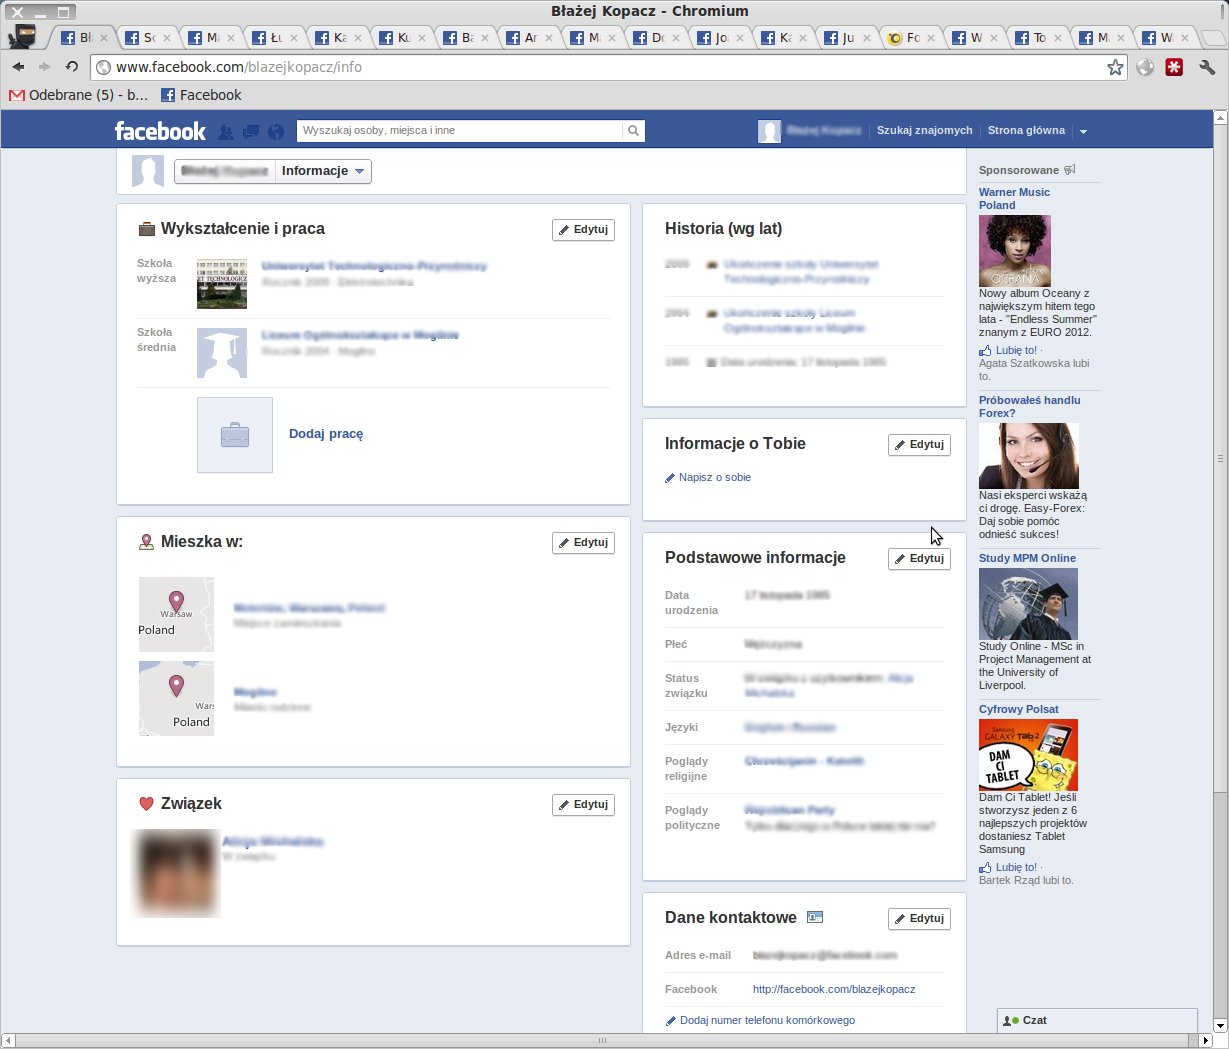1229x1049 pixels.
Task: Click the Warsaw map thumbnail
Action: click(176, 614)
